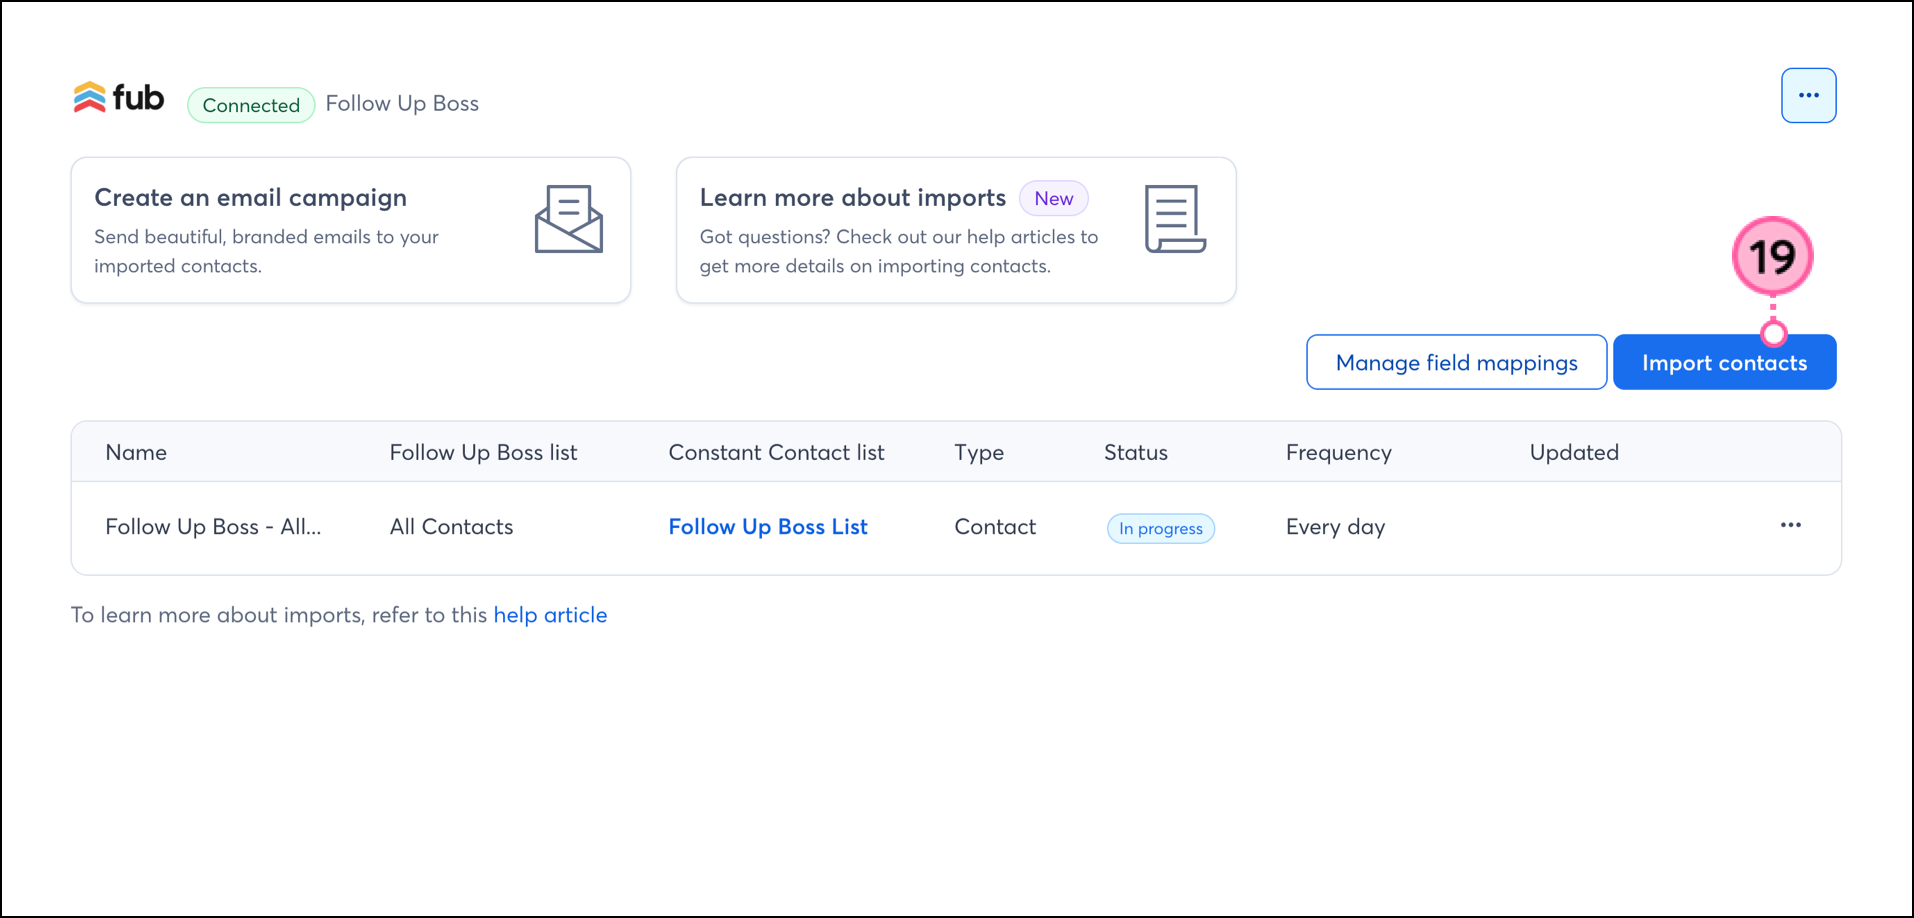This screenshot has width=1914, height=918.
Task: Click the Follow Up Boss list column header
Action: click(x=483, y=452)
